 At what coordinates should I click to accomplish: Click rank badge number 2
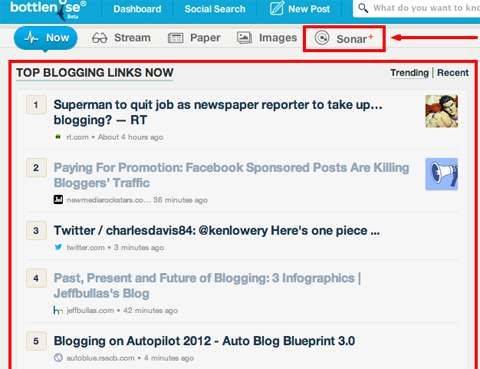pos(36,168)
